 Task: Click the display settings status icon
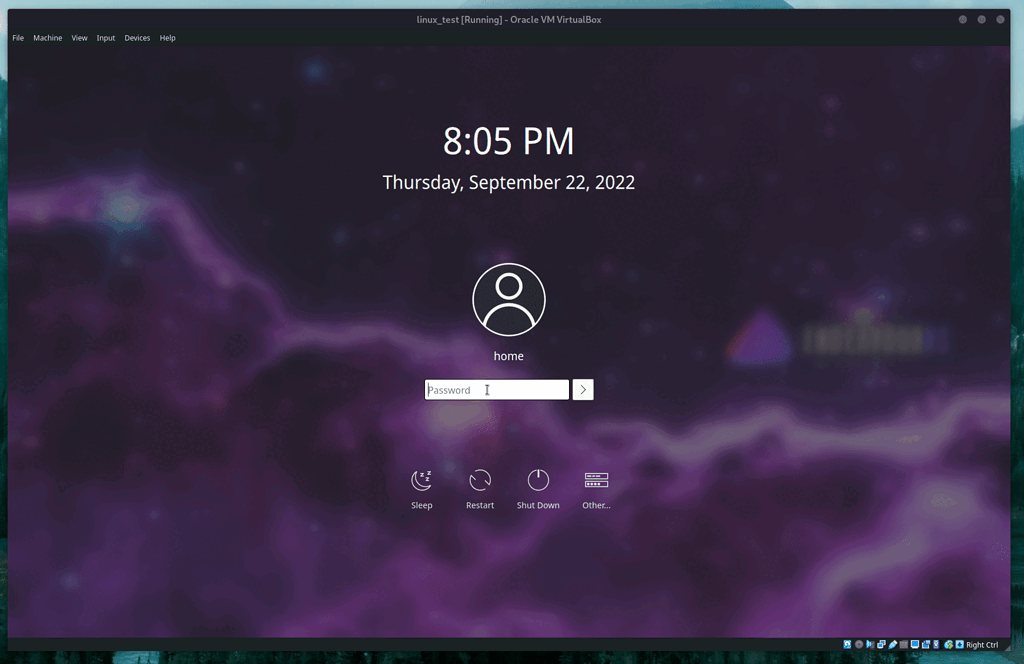pos(915,644)
